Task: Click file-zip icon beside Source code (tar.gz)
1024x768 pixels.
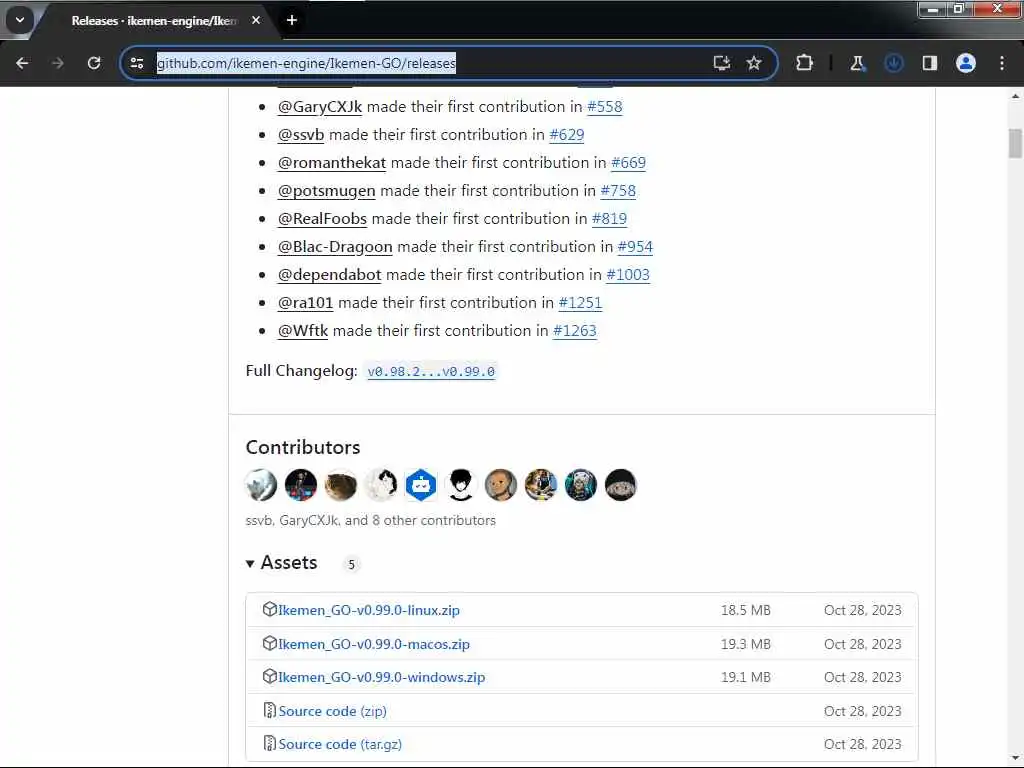Action: 270,743
